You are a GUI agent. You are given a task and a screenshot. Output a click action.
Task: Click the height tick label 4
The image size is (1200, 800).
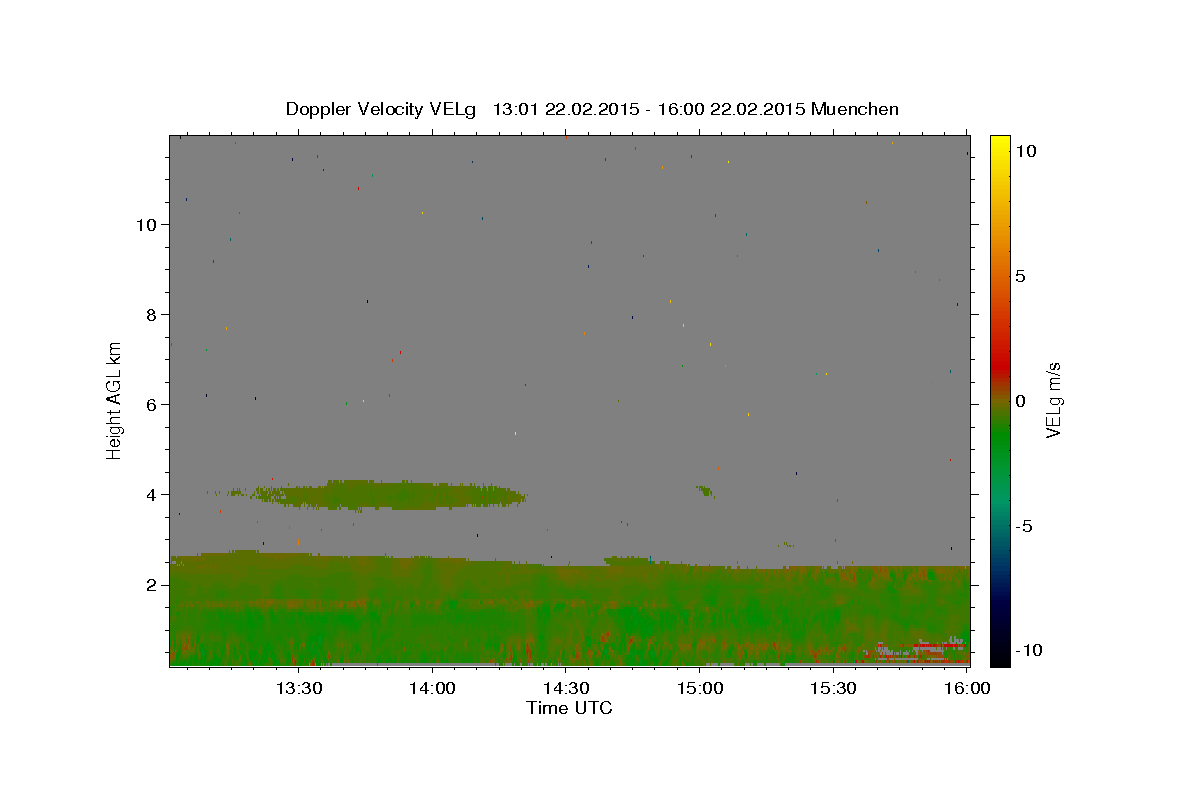[151, 494]
